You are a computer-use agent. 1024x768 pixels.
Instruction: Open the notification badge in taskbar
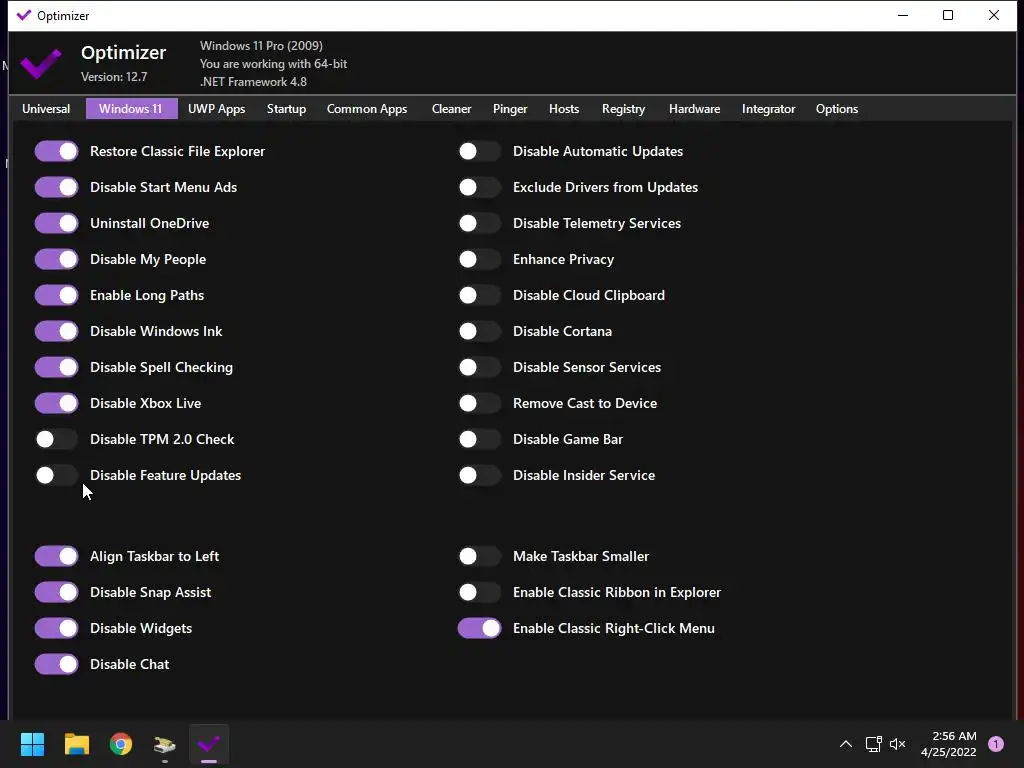click(996, 744)
